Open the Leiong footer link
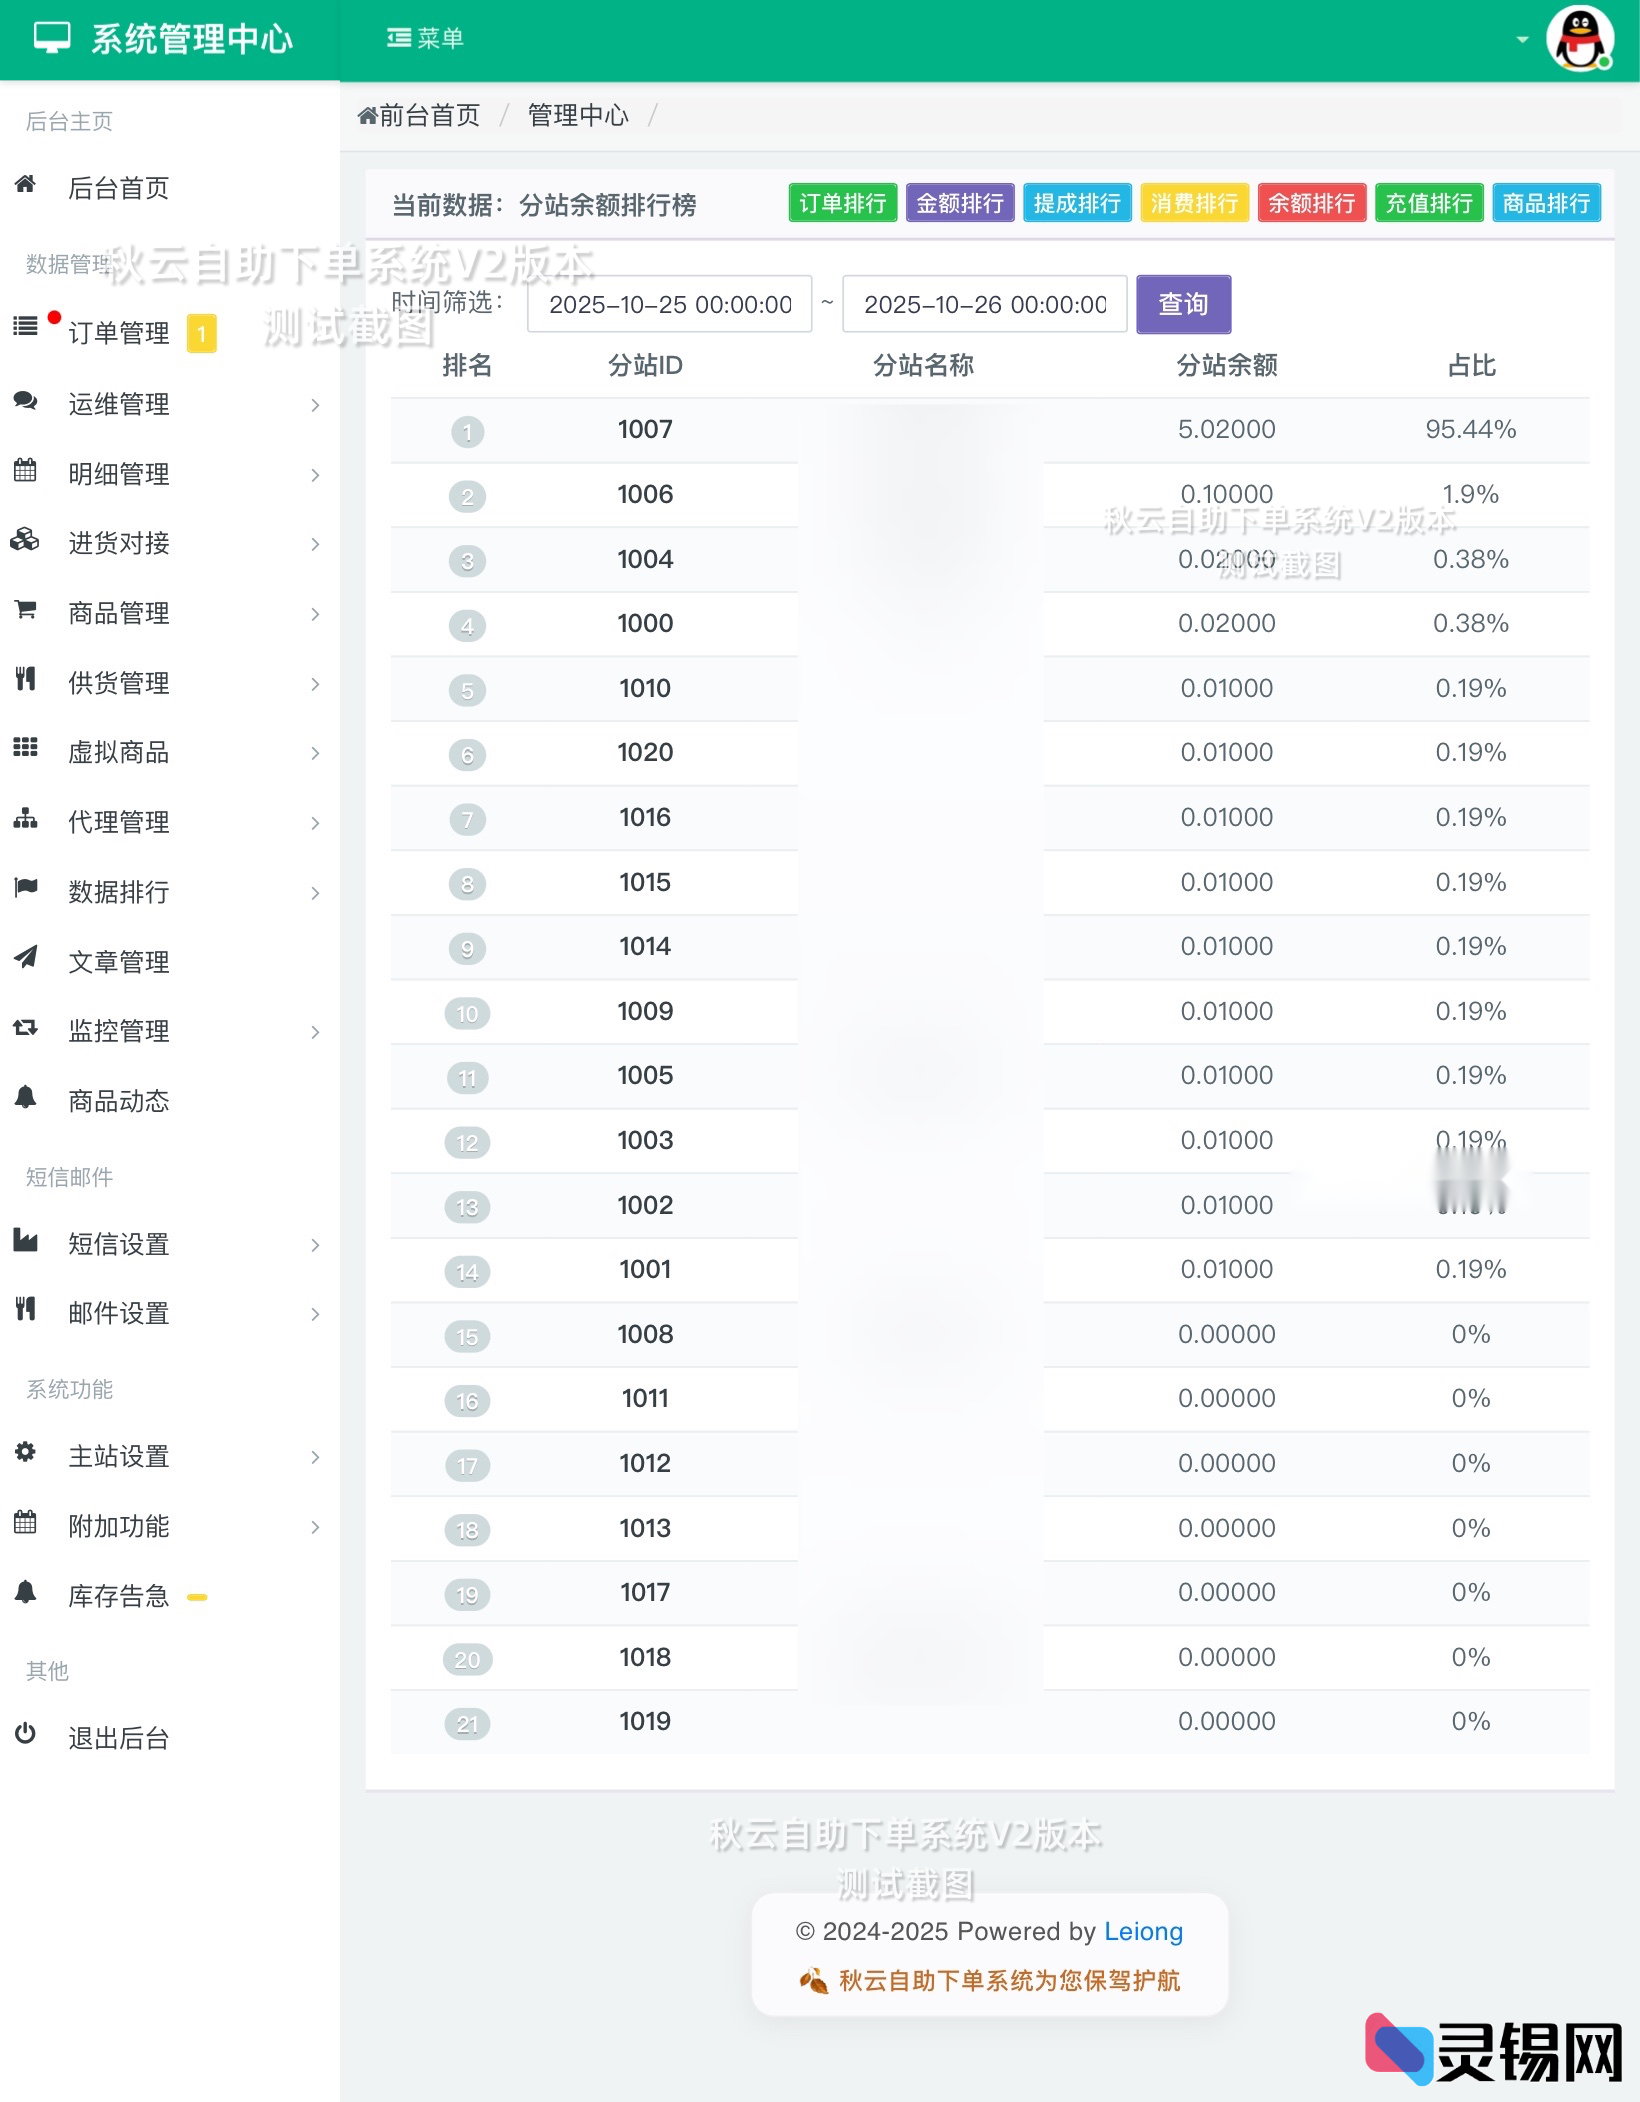The width and height of the screenshot is (1640, 2102). [1143, 1932]
